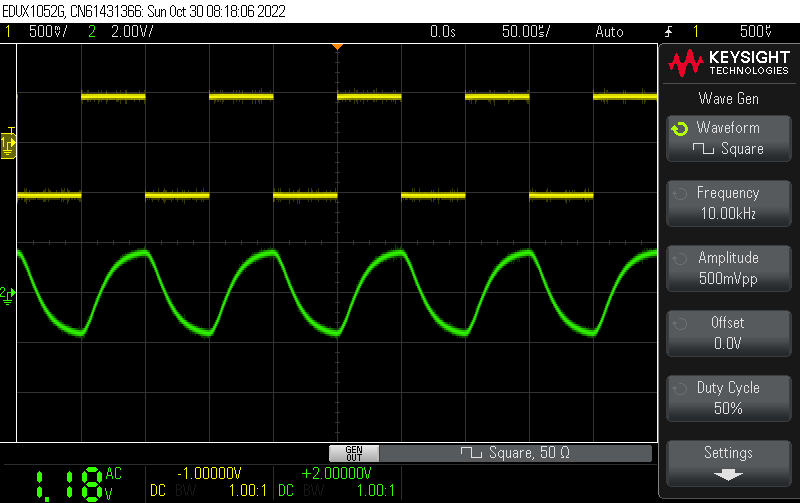Toggle the Auto trigger mode indicator
800x503 pixels.
pyautogui.click(x=609, y=32)
